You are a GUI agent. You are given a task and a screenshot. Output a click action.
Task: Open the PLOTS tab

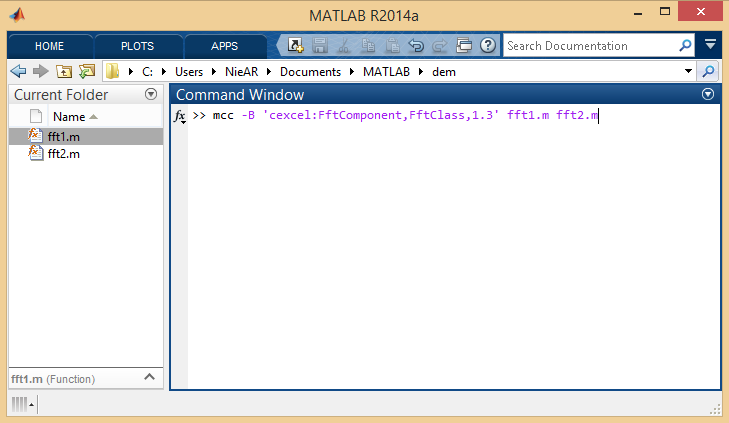click(137, 46)
